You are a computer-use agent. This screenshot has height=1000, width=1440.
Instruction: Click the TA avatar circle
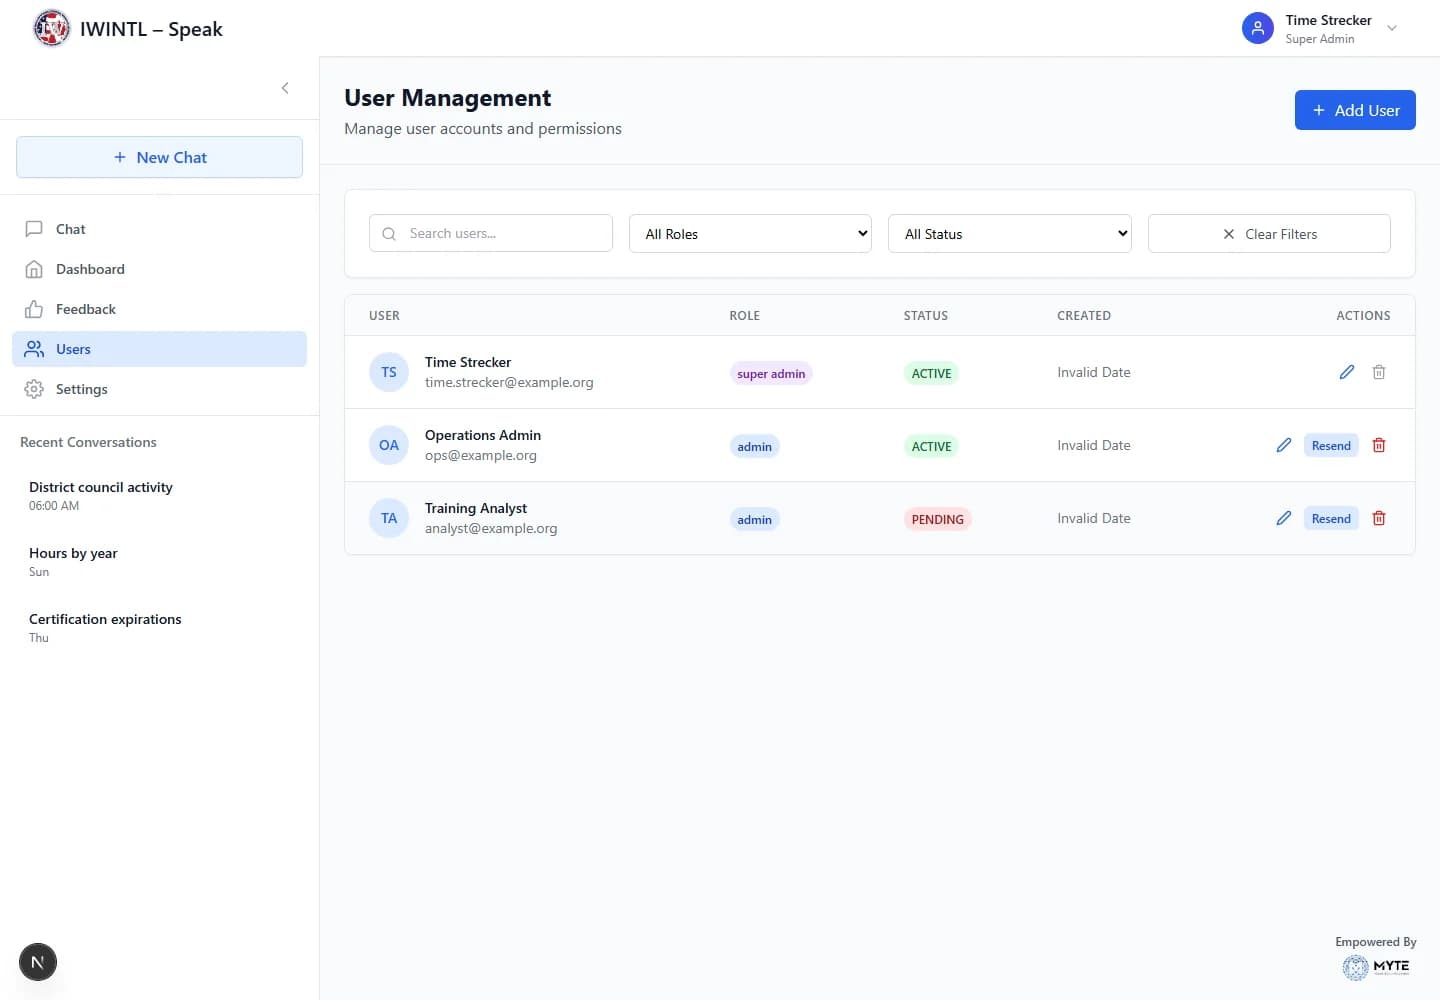389,518
